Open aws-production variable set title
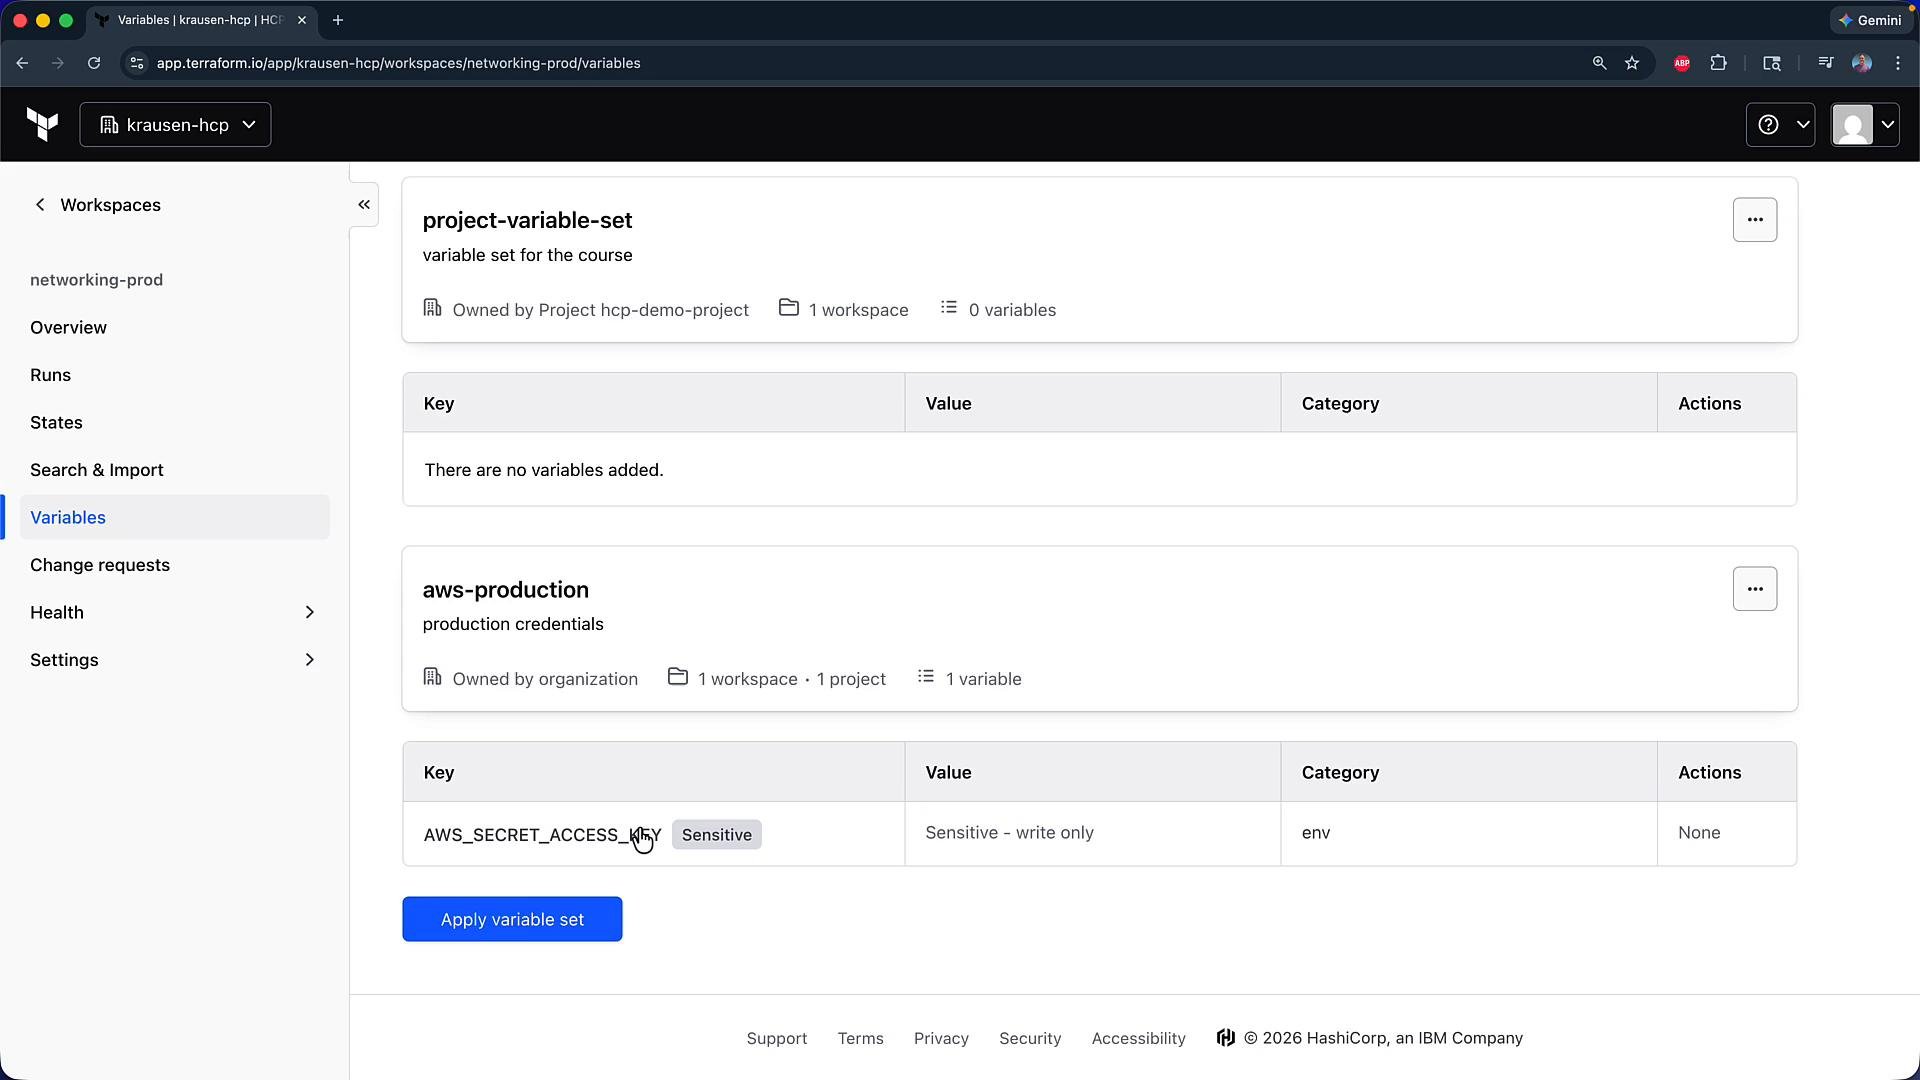This screenshot has width=1920, height=1080. pyautogui.click(x=505, y=589)
